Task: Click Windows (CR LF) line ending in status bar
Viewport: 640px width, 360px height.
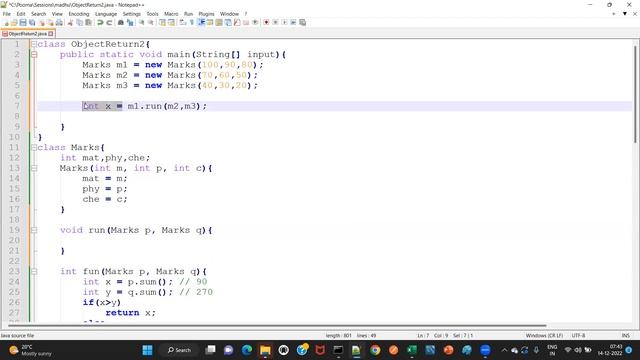Action: tap(544, 336)
